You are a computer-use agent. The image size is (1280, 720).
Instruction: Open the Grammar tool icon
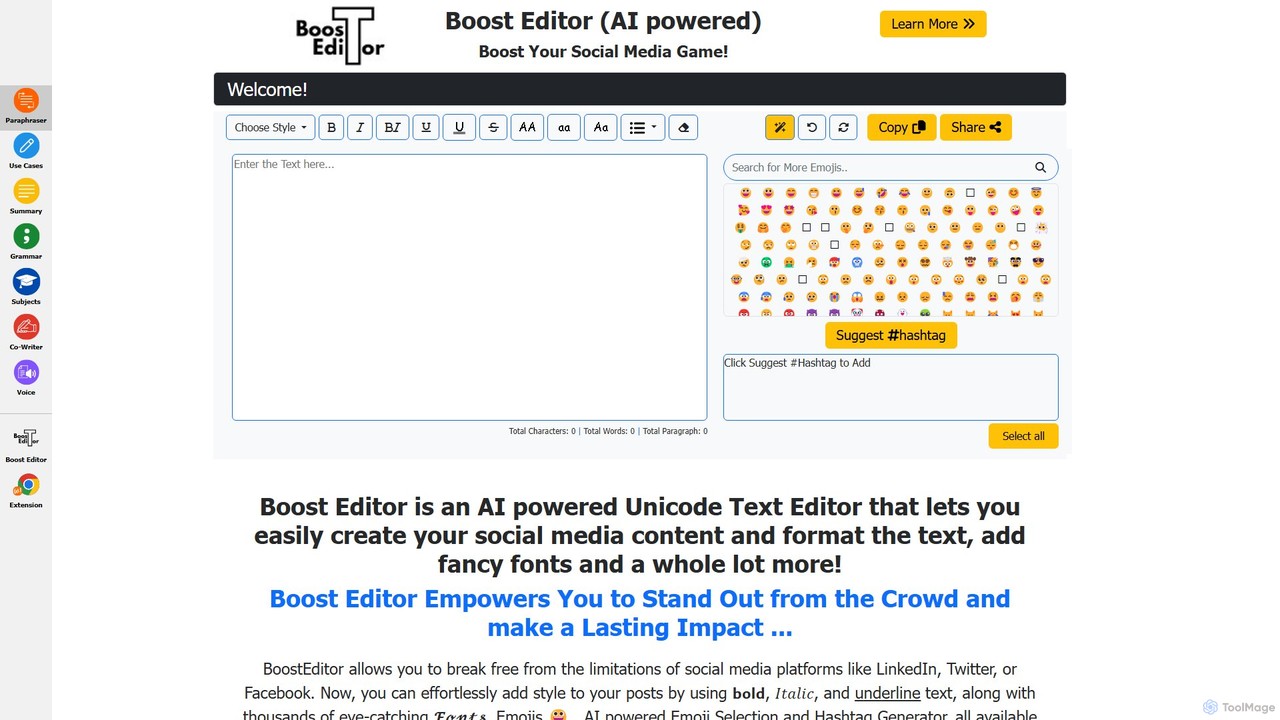coord(26,242)
